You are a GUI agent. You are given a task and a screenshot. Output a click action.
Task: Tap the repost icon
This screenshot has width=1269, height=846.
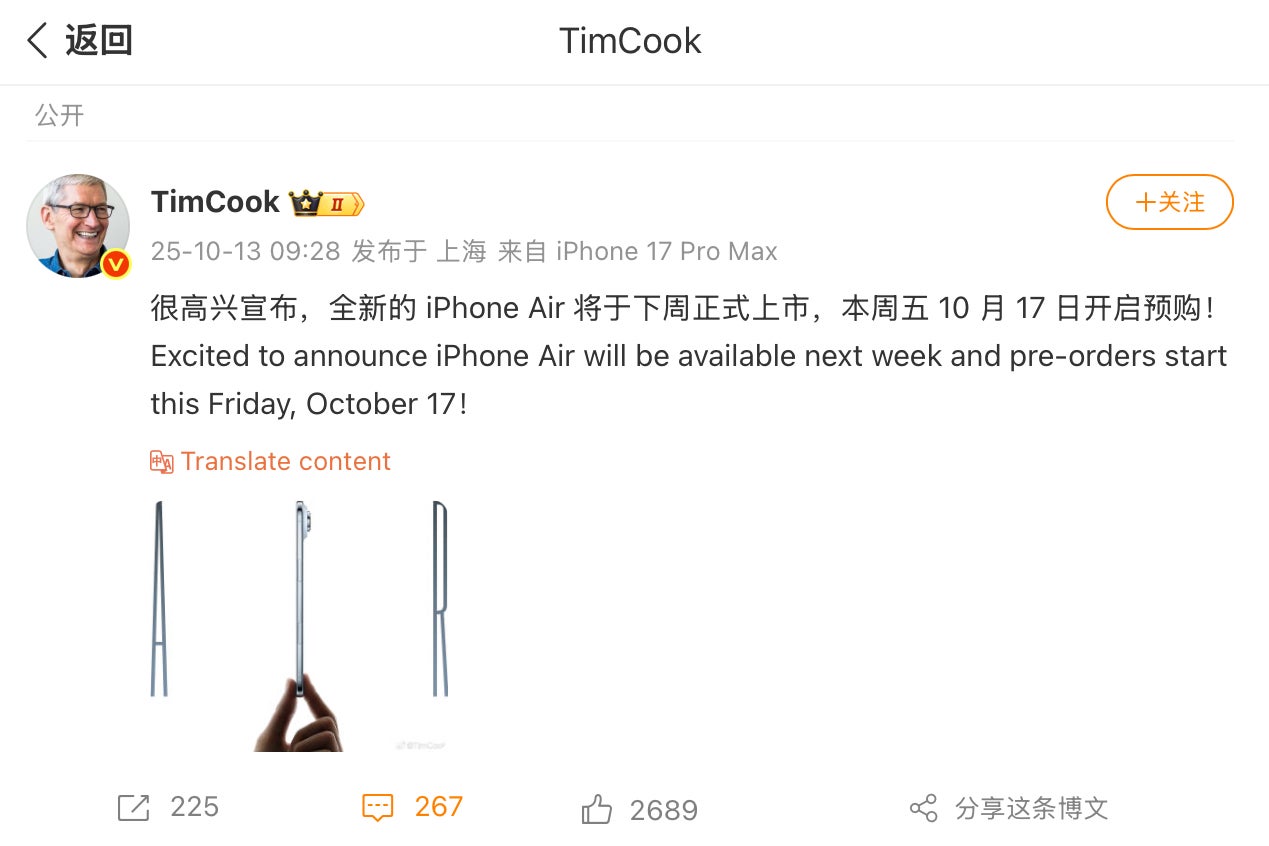point(133,808)
